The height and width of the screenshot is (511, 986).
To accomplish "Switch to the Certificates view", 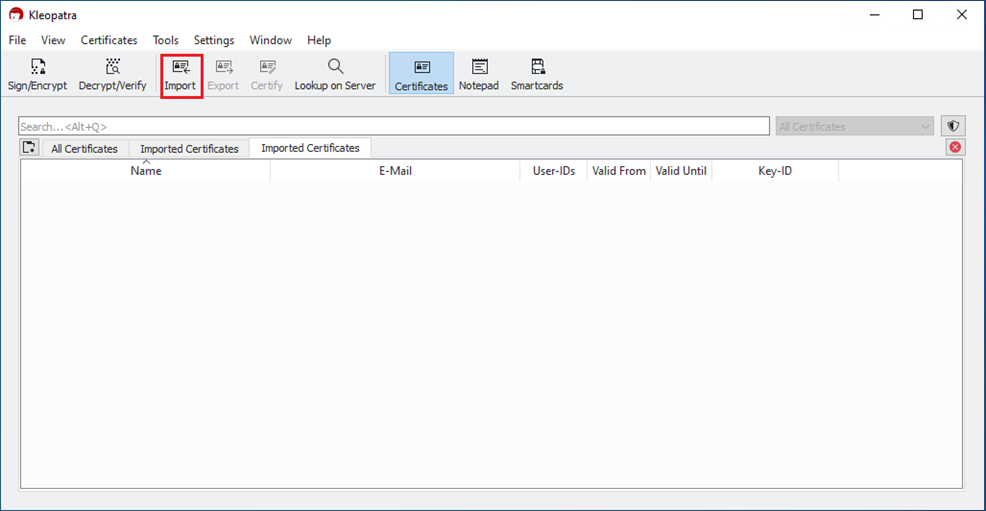I will 421,74.
